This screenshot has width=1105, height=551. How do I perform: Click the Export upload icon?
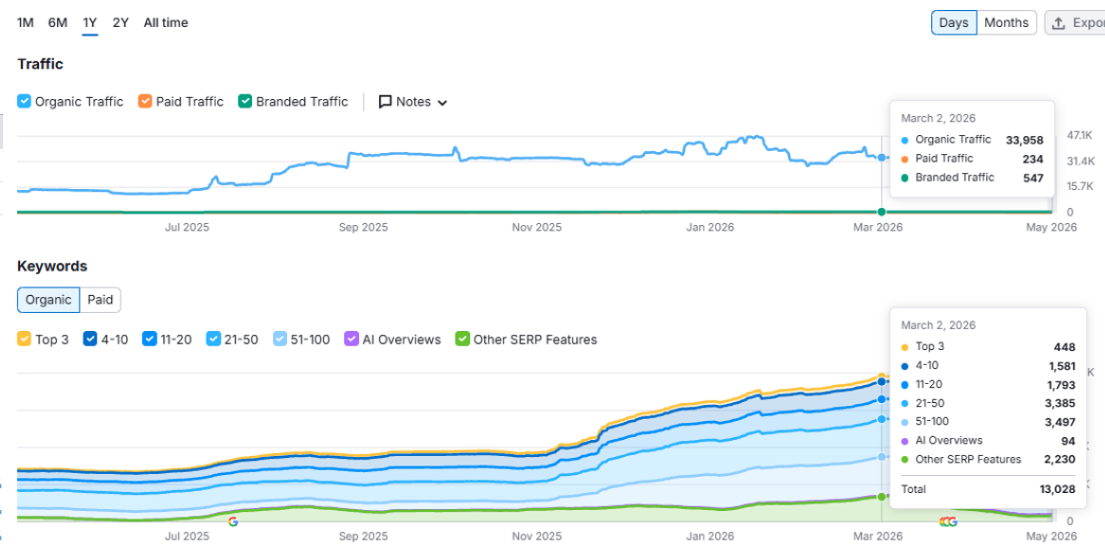(x=1058, y=23)
